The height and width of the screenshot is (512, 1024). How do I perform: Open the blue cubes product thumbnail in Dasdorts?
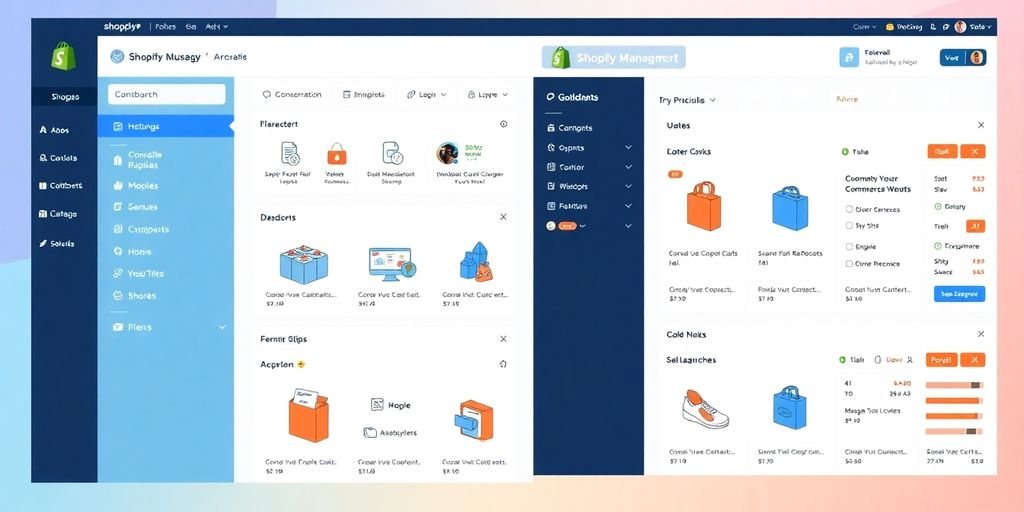[304, 264]
